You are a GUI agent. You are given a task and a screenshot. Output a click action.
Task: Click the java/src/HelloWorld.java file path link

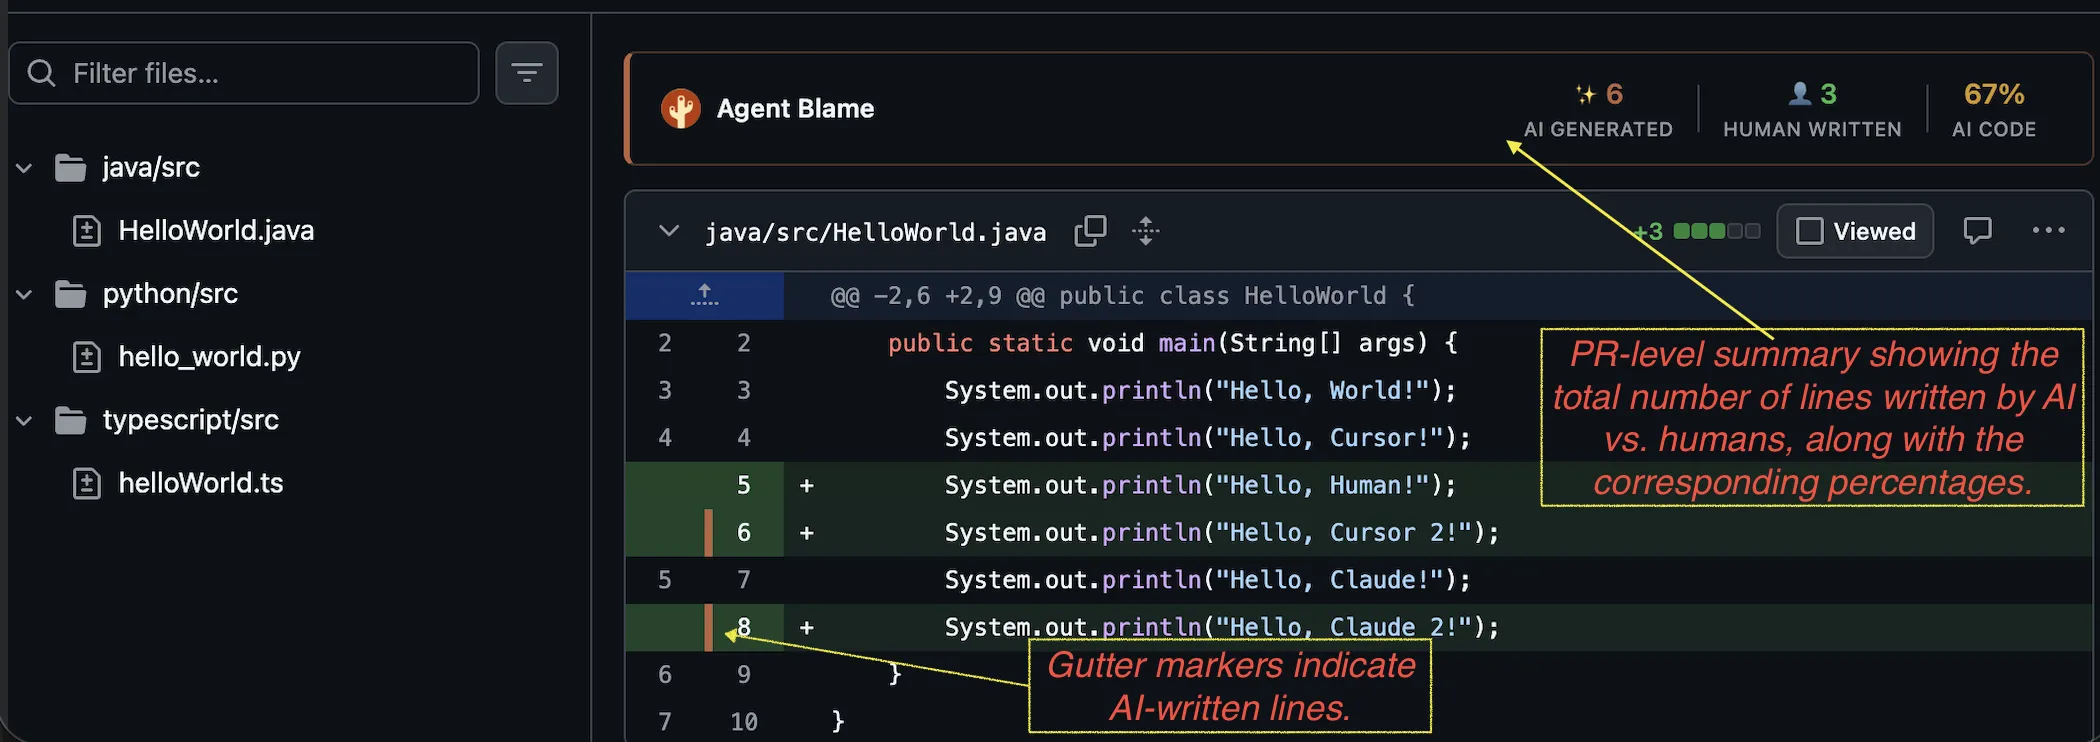[x=875, y=232]
